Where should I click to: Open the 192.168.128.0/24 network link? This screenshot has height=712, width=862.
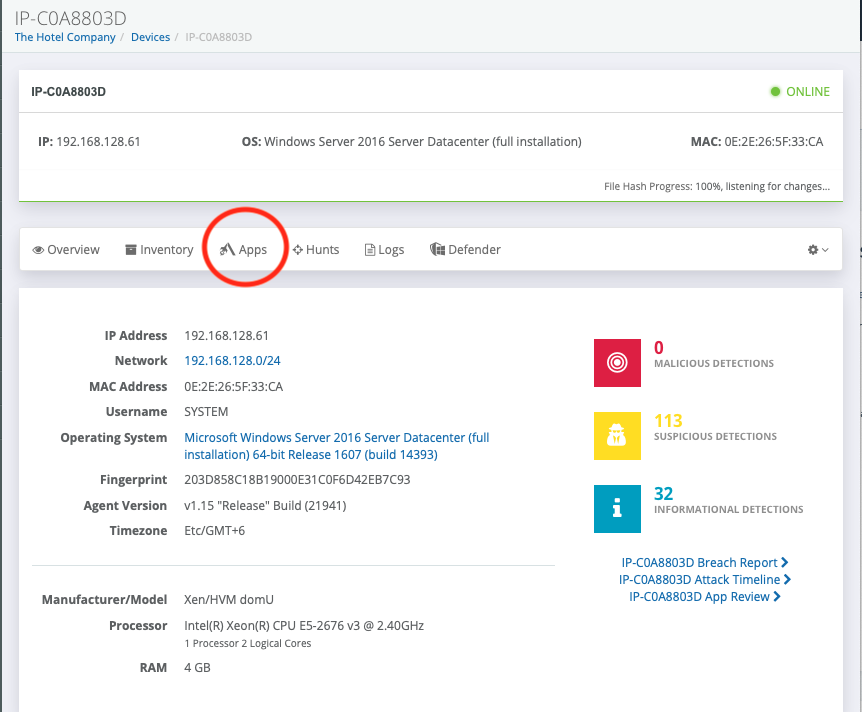coord(232,361)
